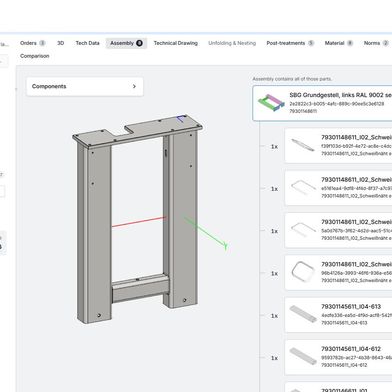Open the Comparison tab
Viewport: 392px width, 392px height.
coord(35,56)
